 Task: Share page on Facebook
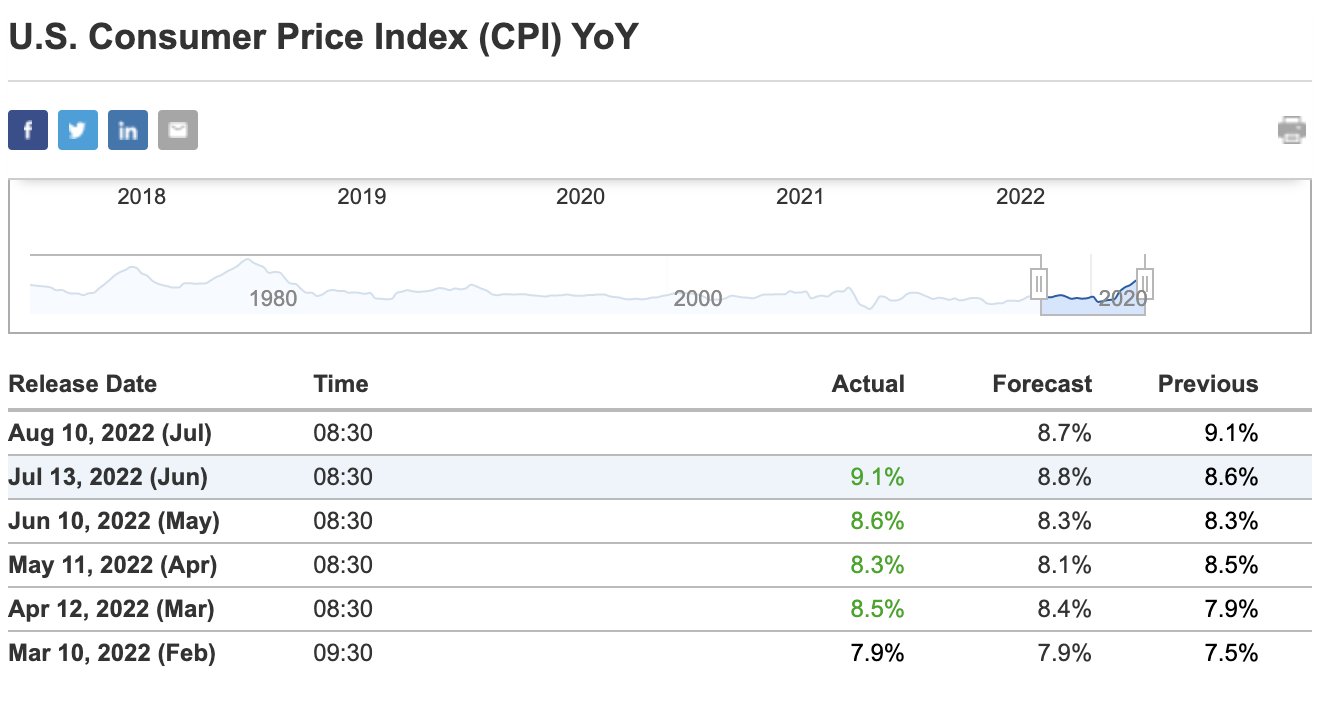[28, 130]
